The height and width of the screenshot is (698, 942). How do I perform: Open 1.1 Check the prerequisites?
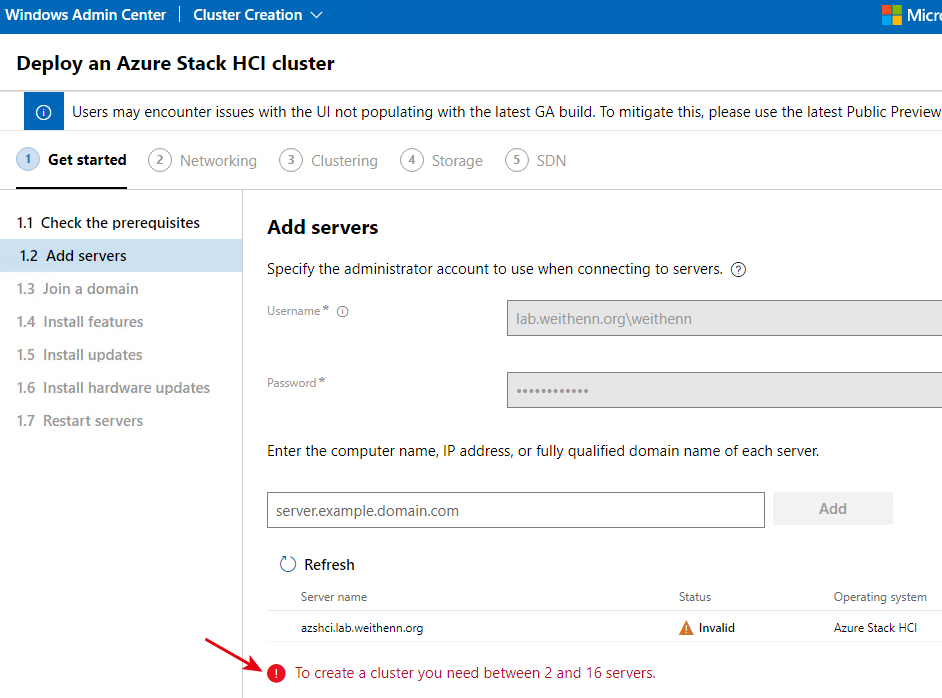121,223
